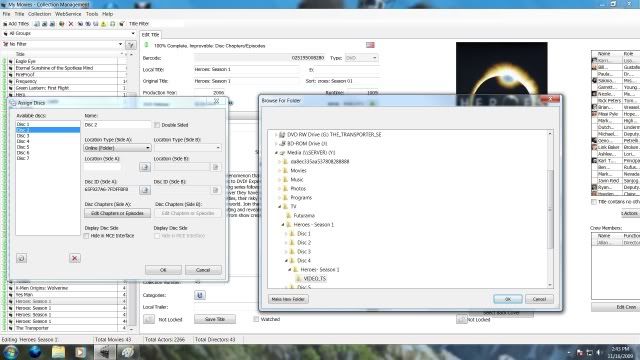This screenshot has width=640, height=360.
Task: Select the Futurama folder
Action: (x=304, y=216)
